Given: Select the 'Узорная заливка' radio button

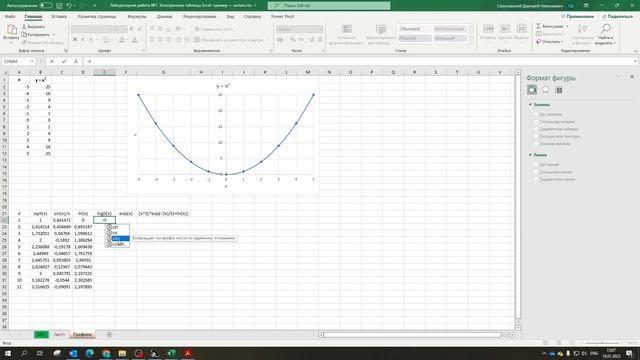Looking at the screenshot, I should point(536,144).
